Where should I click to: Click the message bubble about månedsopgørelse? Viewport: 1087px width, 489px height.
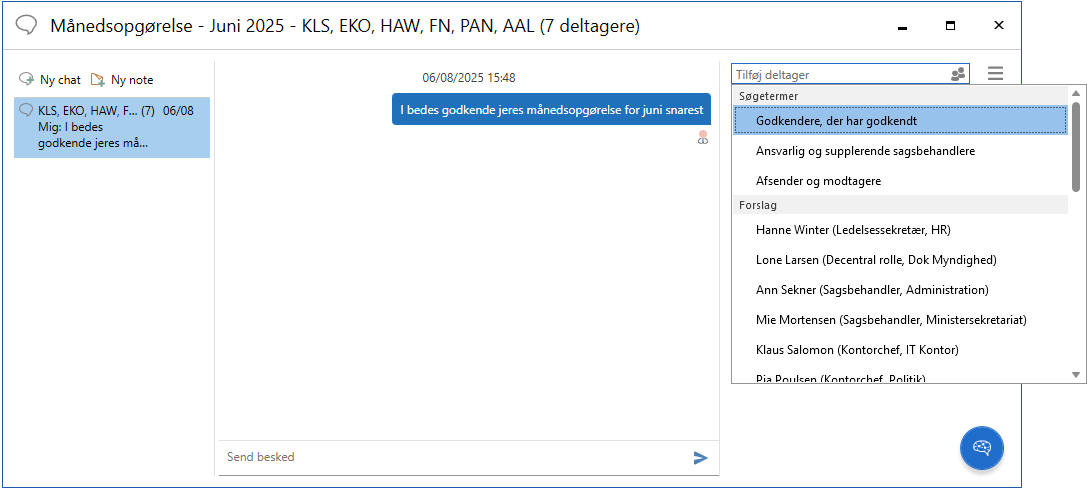tap(551, 110)
